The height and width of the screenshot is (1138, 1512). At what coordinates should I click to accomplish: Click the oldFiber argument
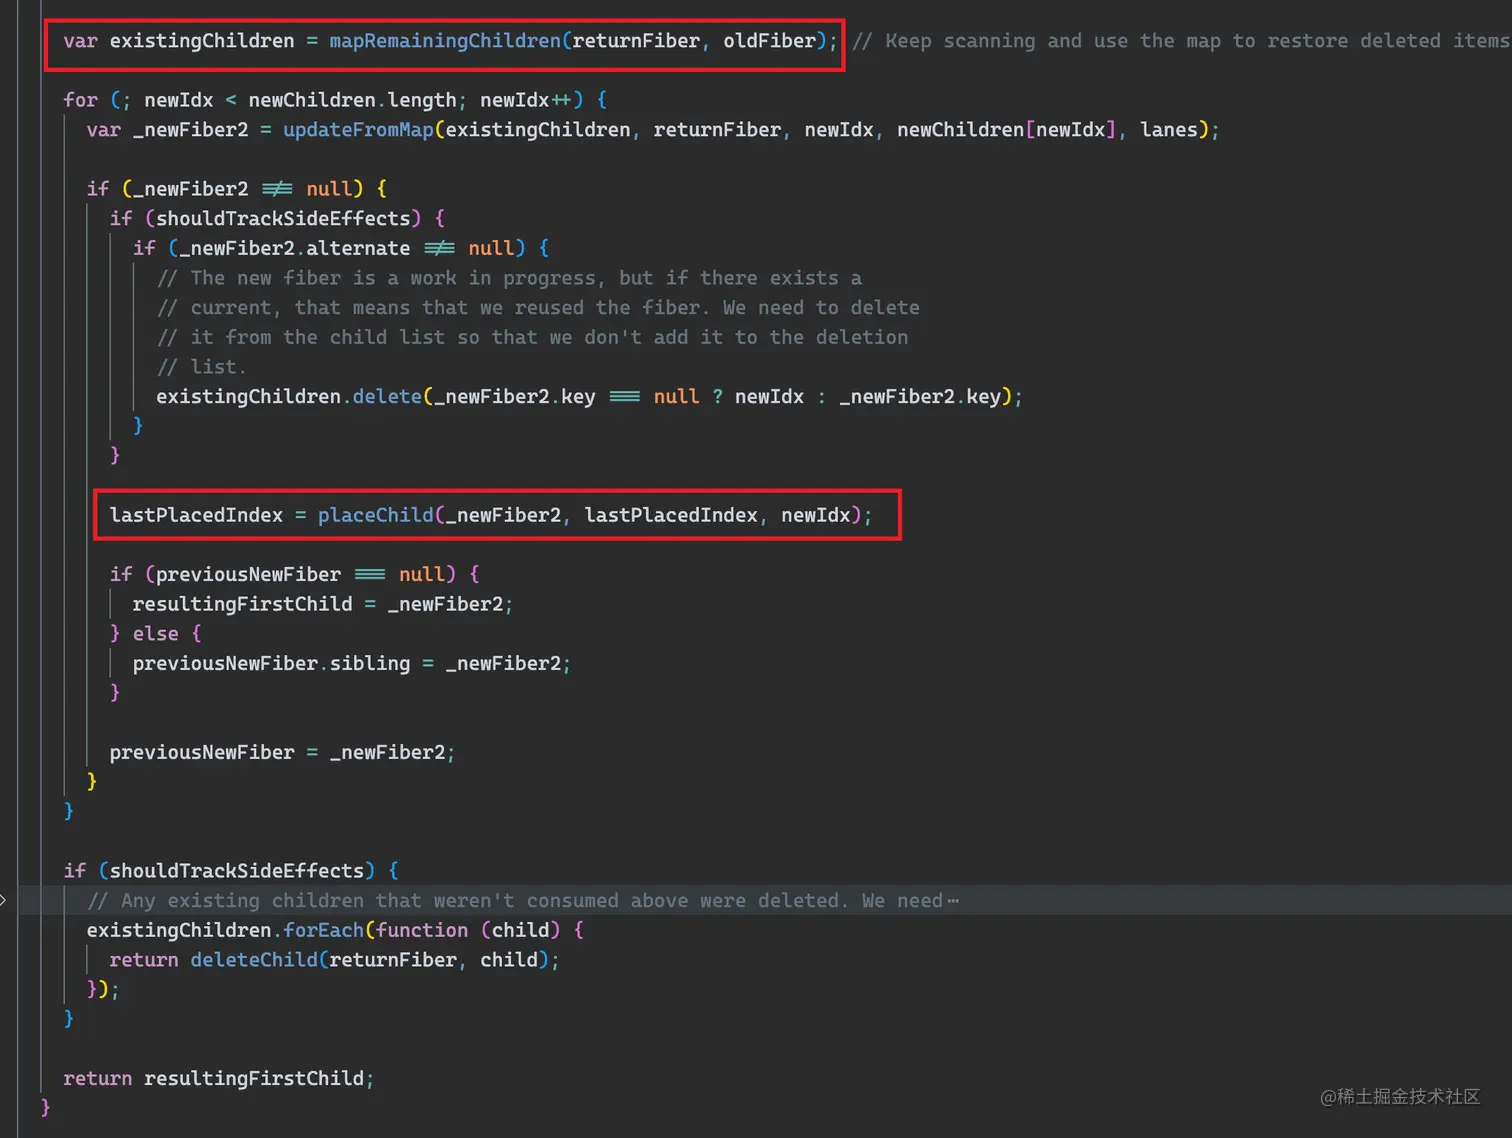coord(769,41)
